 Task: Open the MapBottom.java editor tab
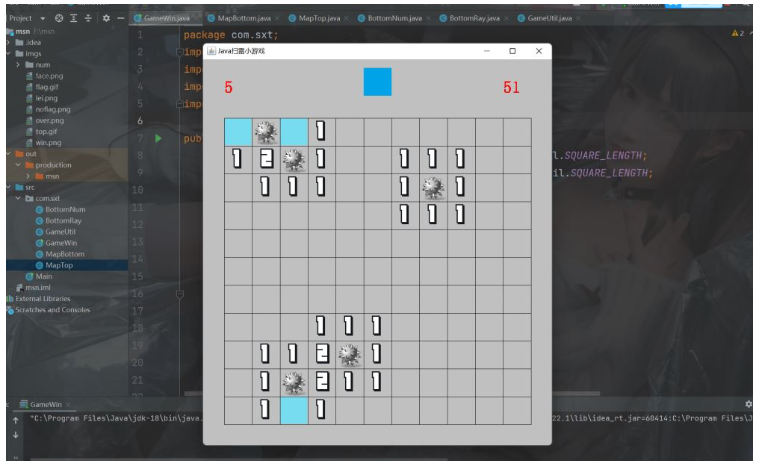244,18
